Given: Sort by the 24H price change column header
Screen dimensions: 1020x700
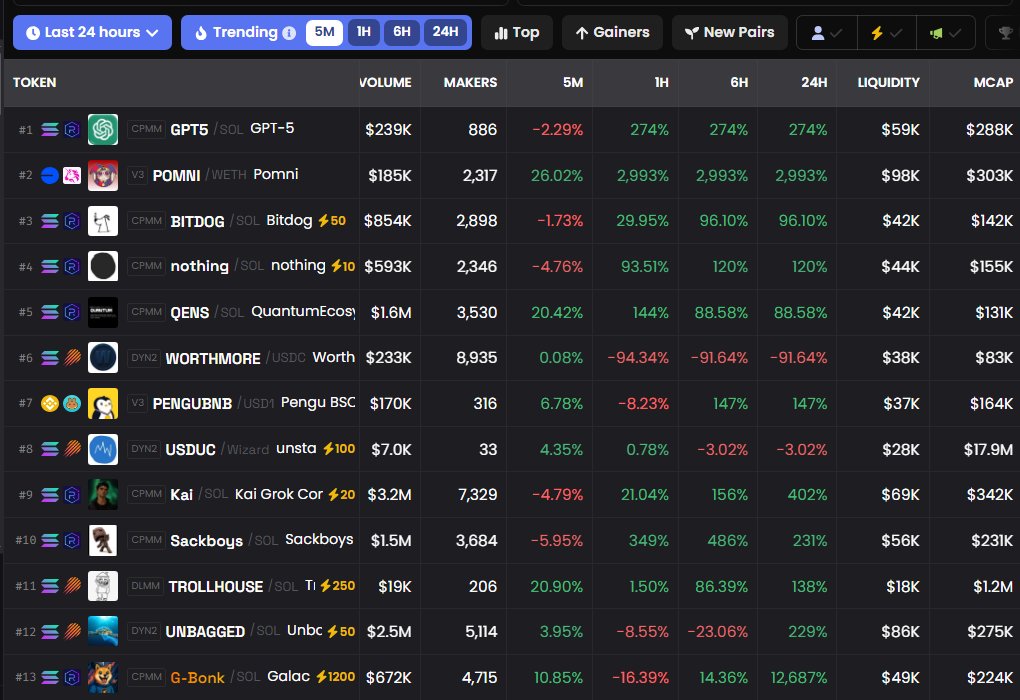Looking at the screenshot, I should (x=814, y=83).
